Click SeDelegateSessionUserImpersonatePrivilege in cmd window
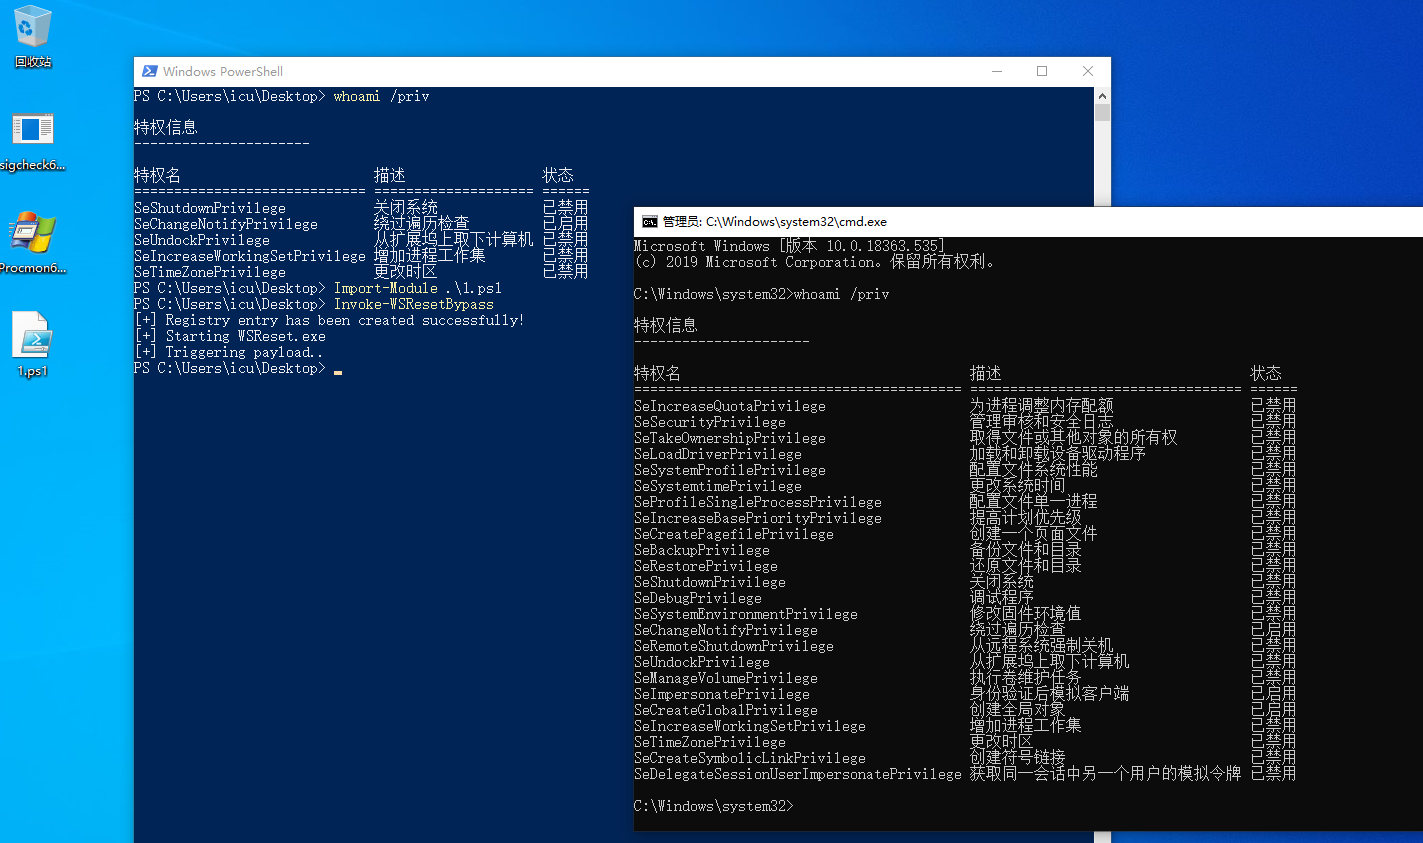 [x=798, y=774]
